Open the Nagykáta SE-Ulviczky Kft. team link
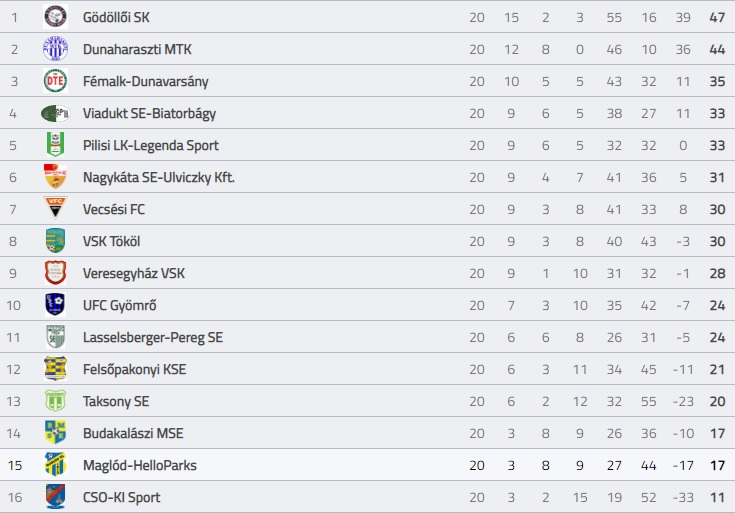Screen dimensions: 735x513 click(x=158, y=177)
